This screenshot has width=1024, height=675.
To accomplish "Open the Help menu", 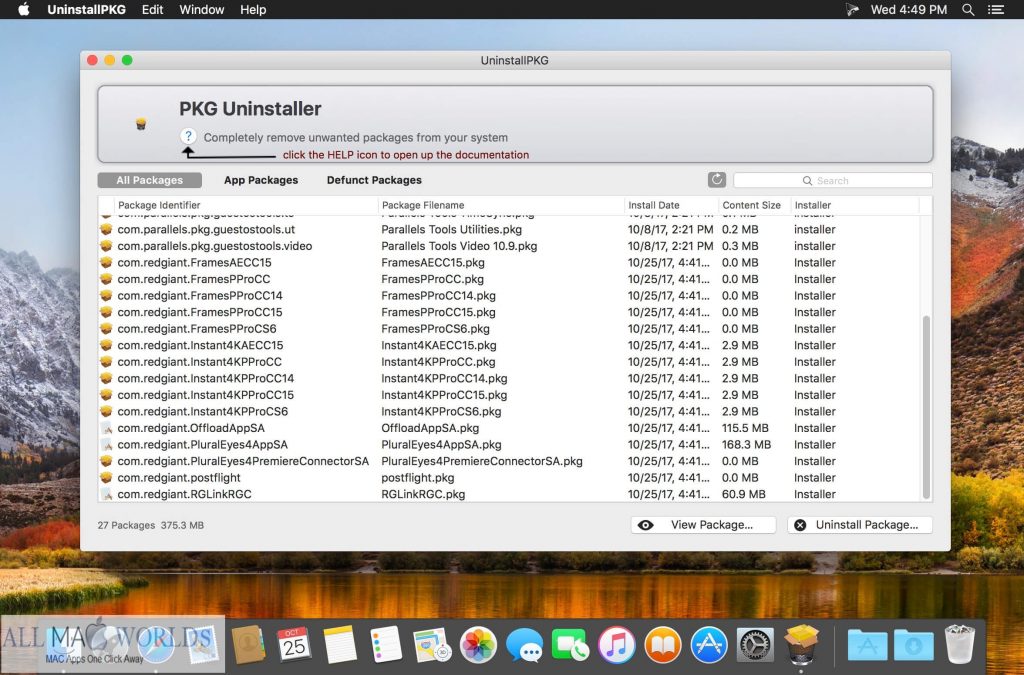I will [x=253, y=10].
